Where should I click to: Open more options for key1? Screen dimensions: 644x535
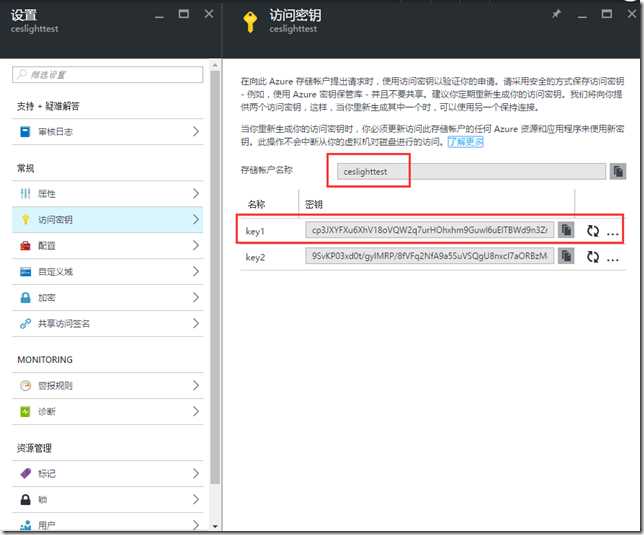[613, 234]
